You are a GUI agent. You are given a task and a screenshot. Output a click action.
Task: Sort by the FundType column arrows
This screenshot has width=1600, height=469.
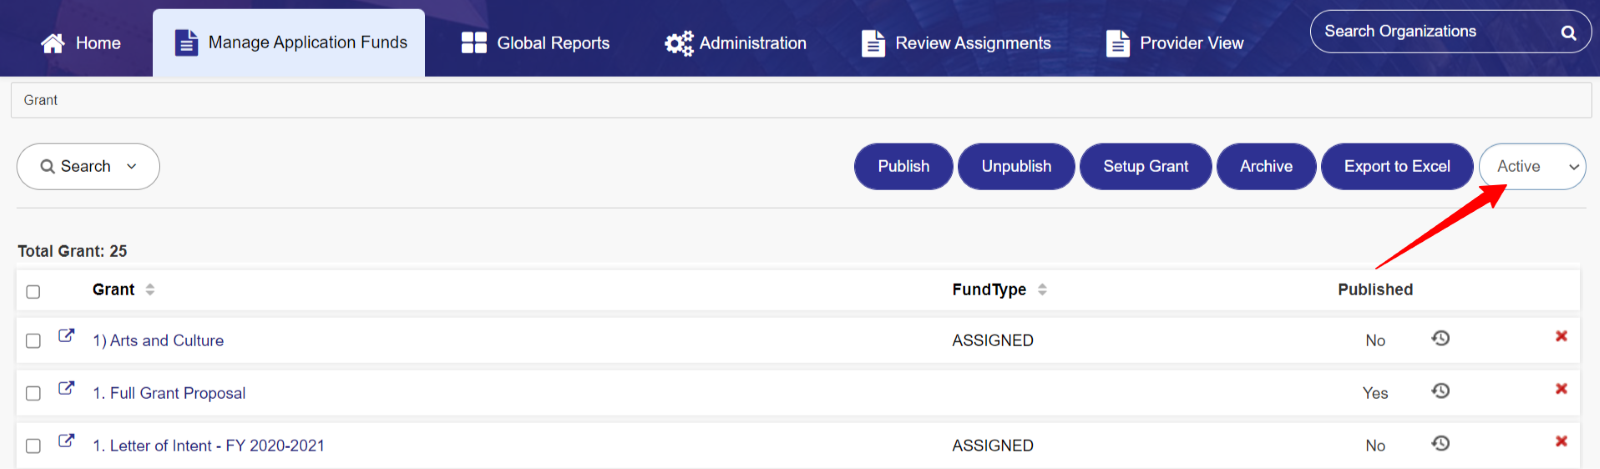point(1042,289)
